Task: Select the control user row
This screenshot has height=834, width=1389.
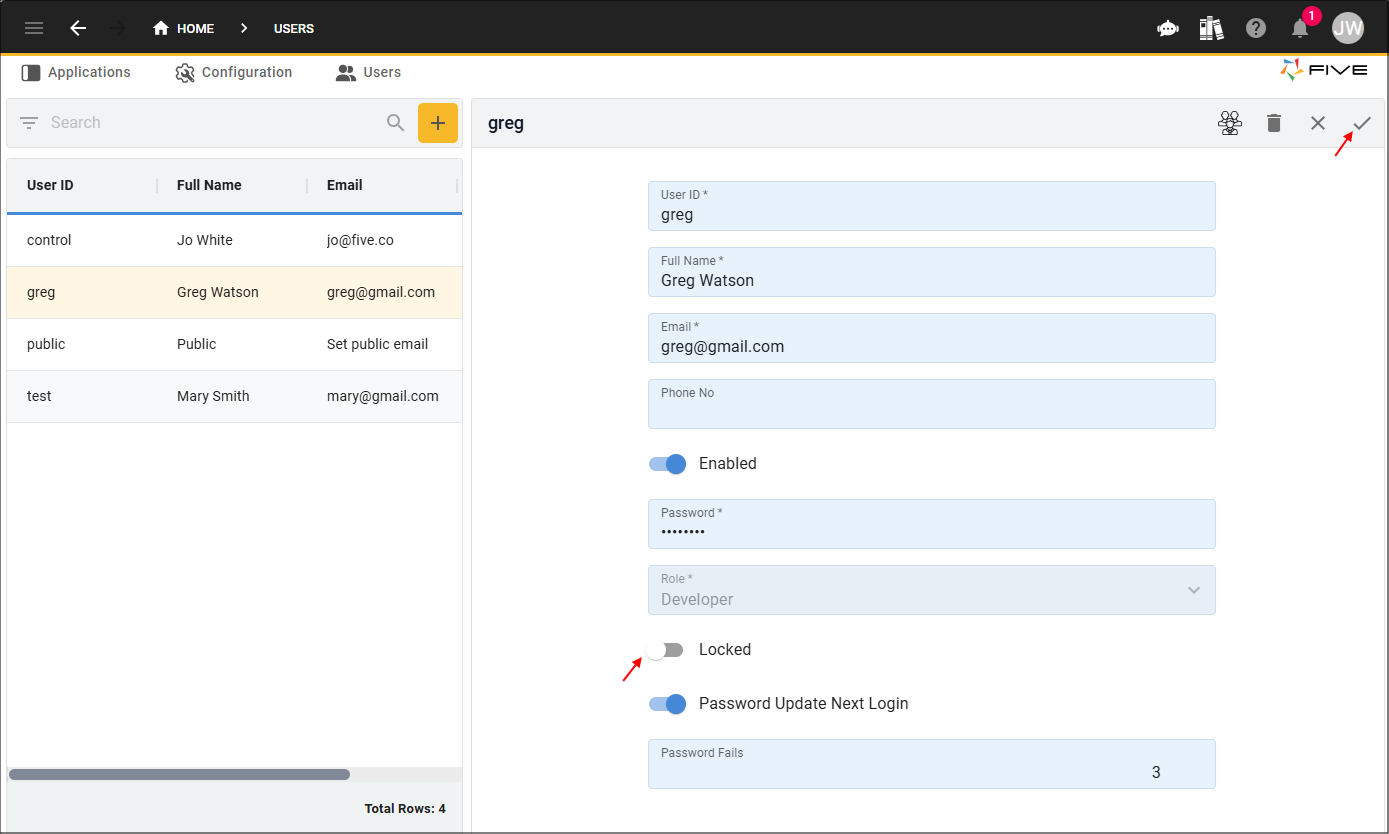Action: tap(234, 240)
